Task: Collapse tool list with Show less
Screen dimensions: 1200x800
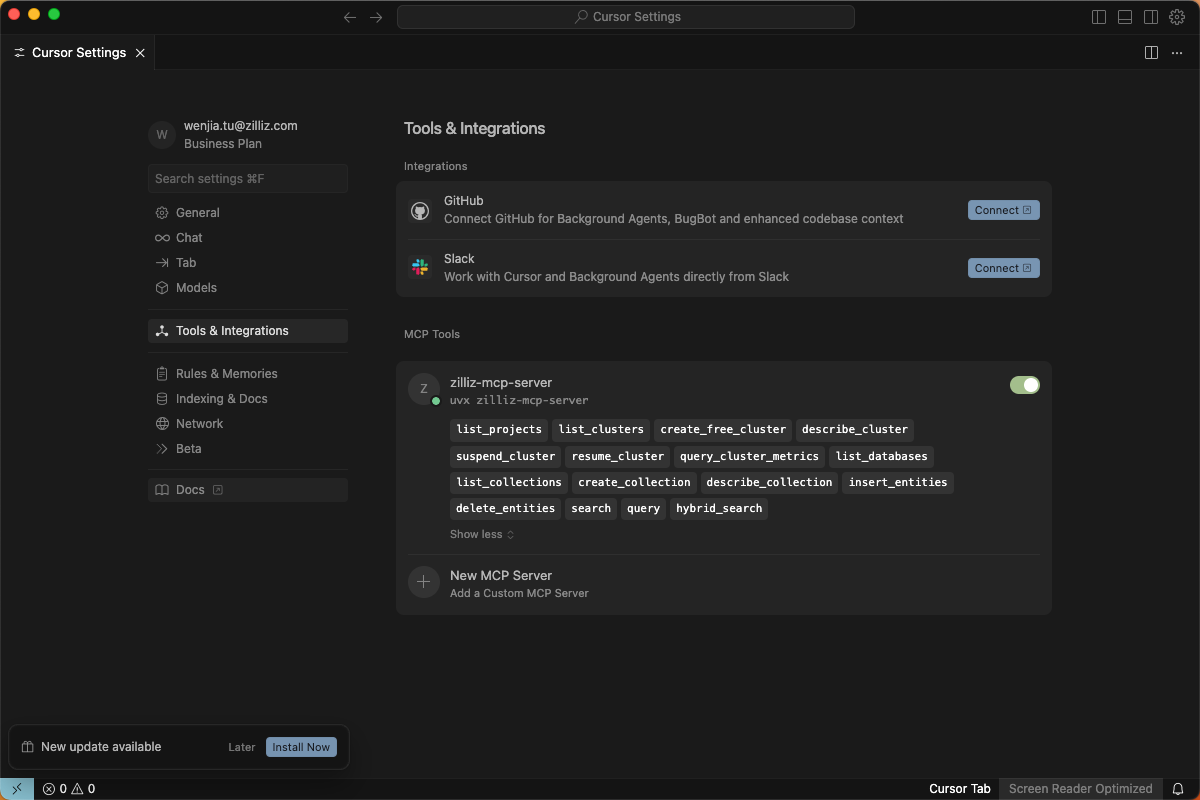Action: [481, 534]
